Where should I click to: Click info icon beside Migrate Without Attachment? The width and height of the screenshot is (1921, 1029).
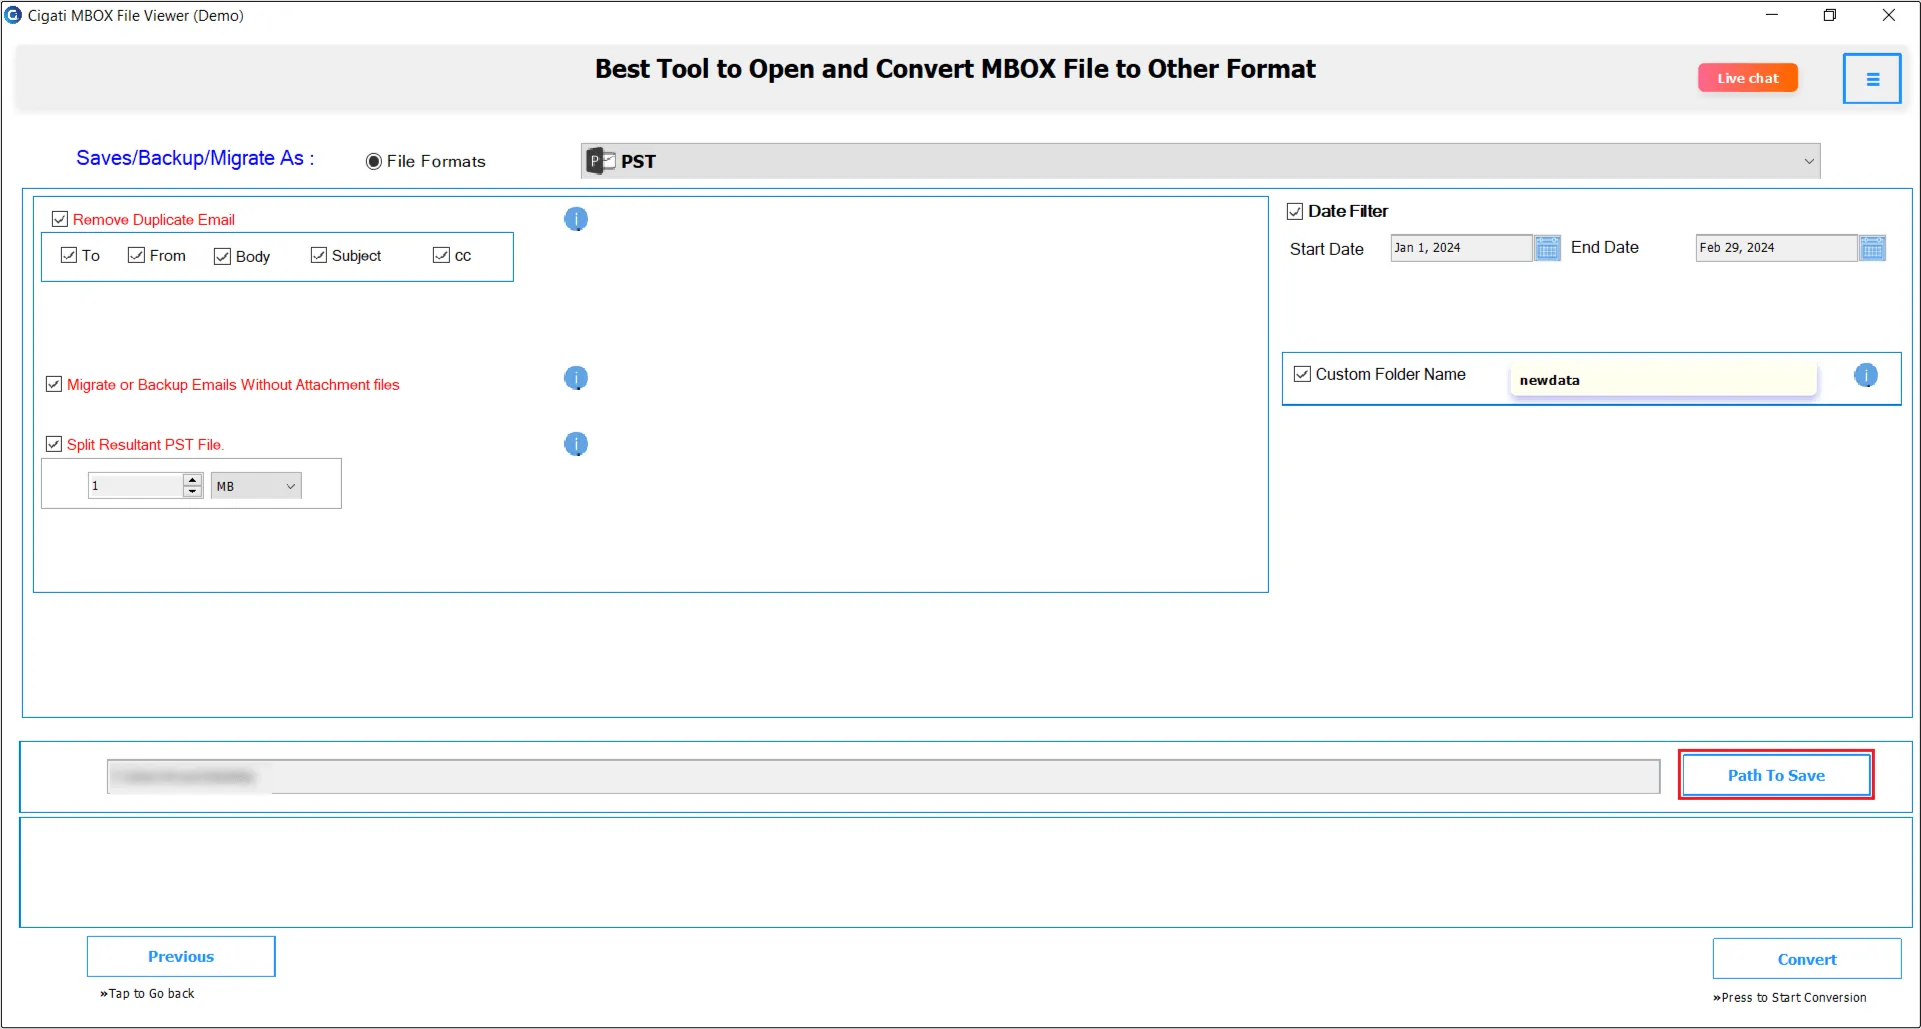pyautogui.click(x=576, y=378)
